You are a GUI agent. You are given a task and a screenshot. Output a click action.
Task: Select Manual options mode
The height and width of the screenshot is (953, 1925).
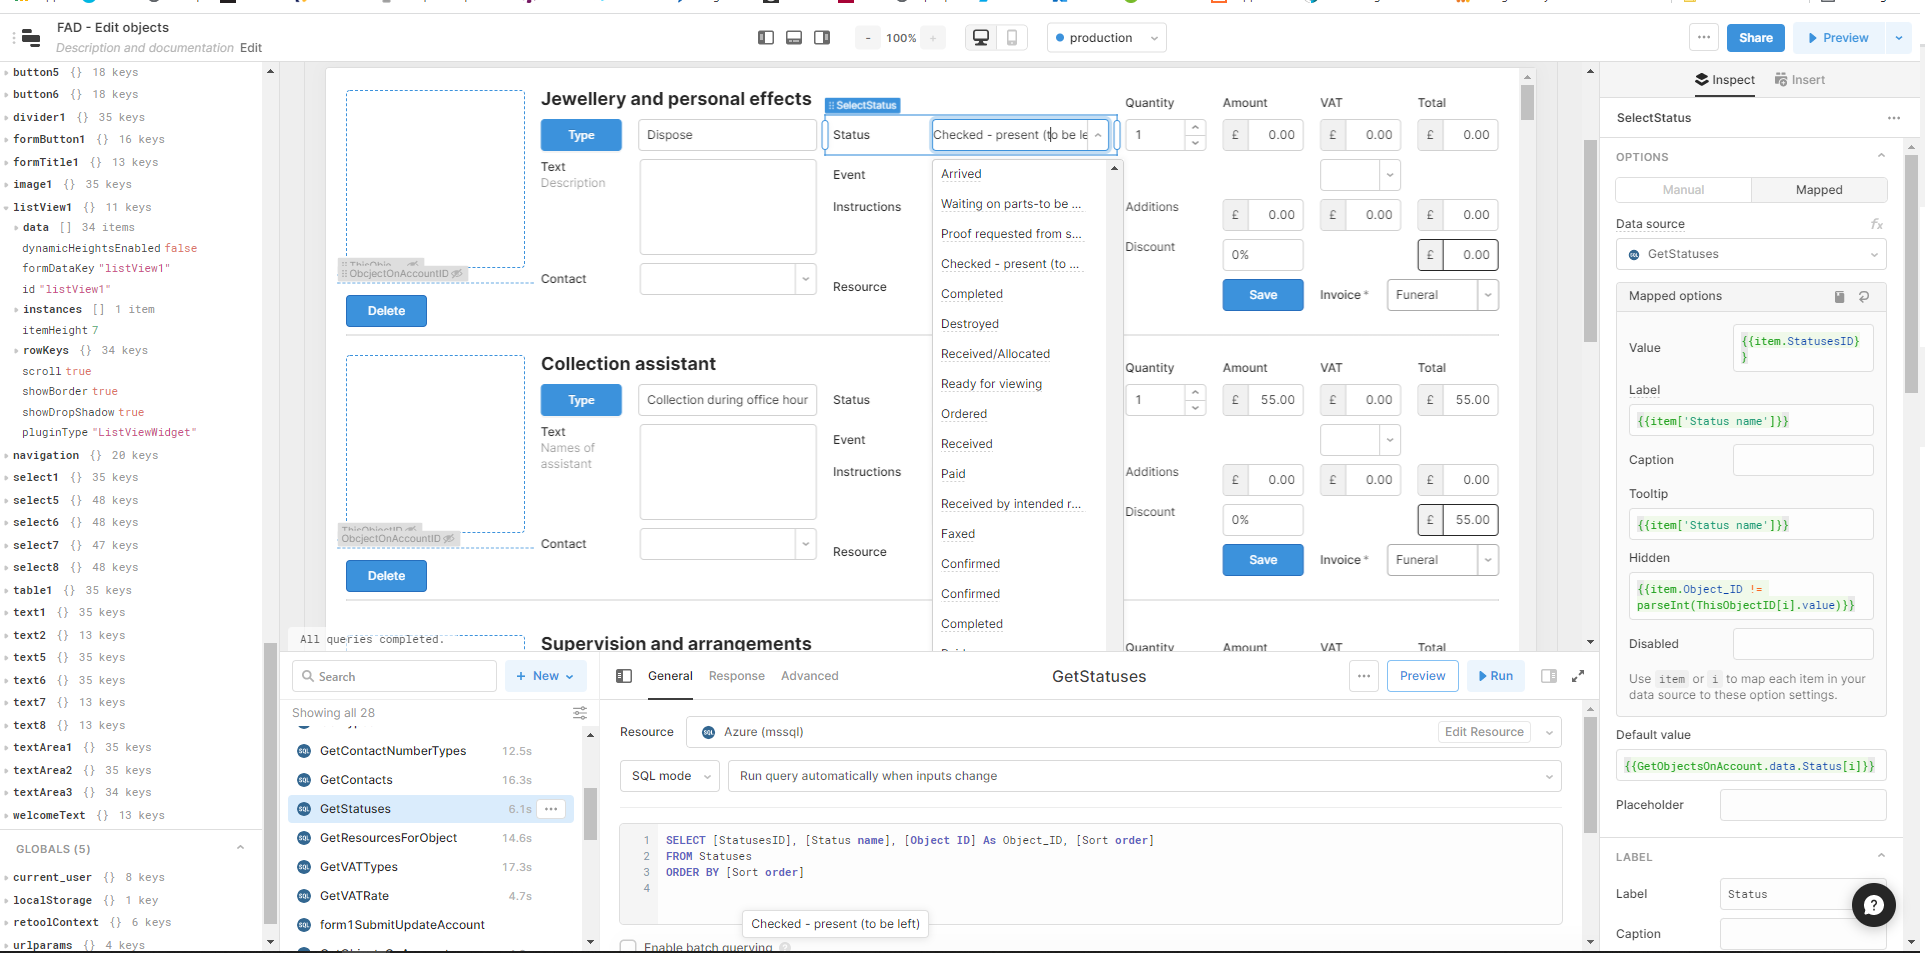point(1683,190)
